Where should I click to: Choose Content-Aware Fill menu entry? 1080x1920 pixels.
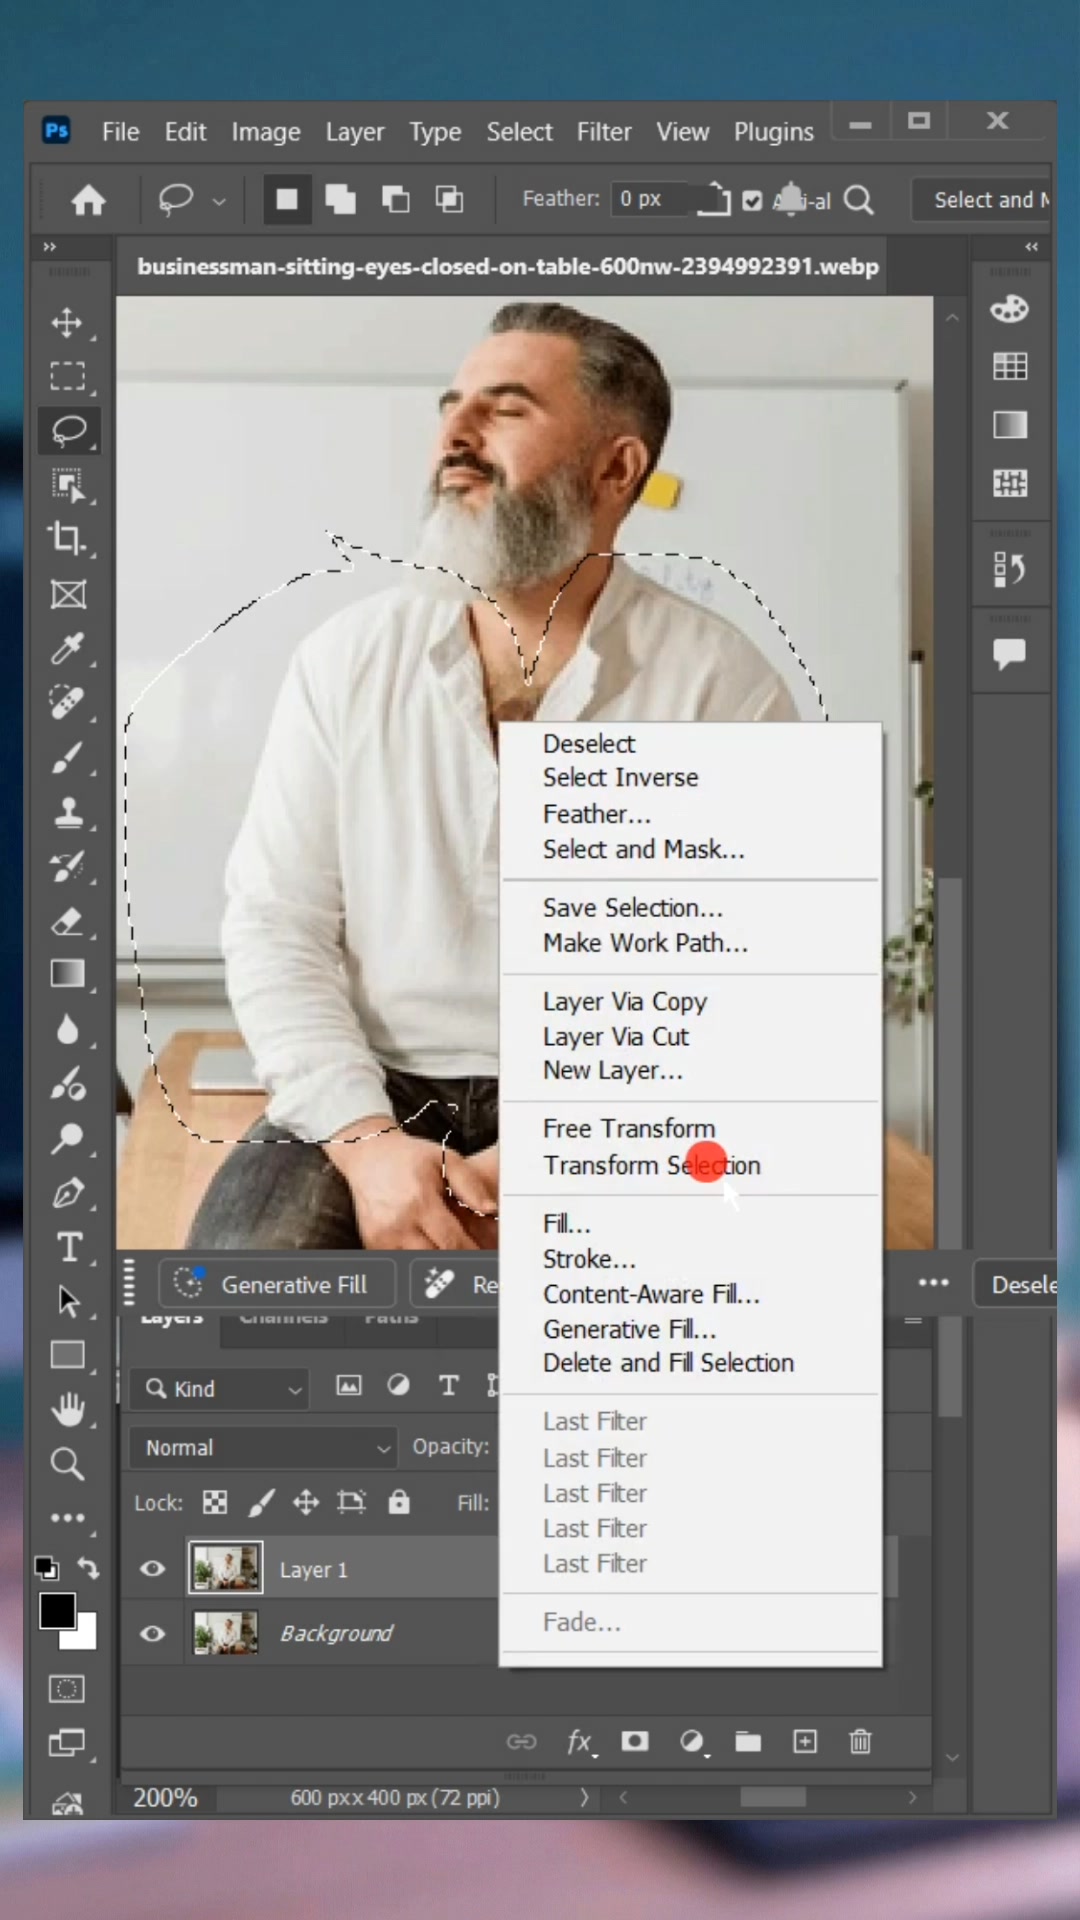pos(651,1294)
